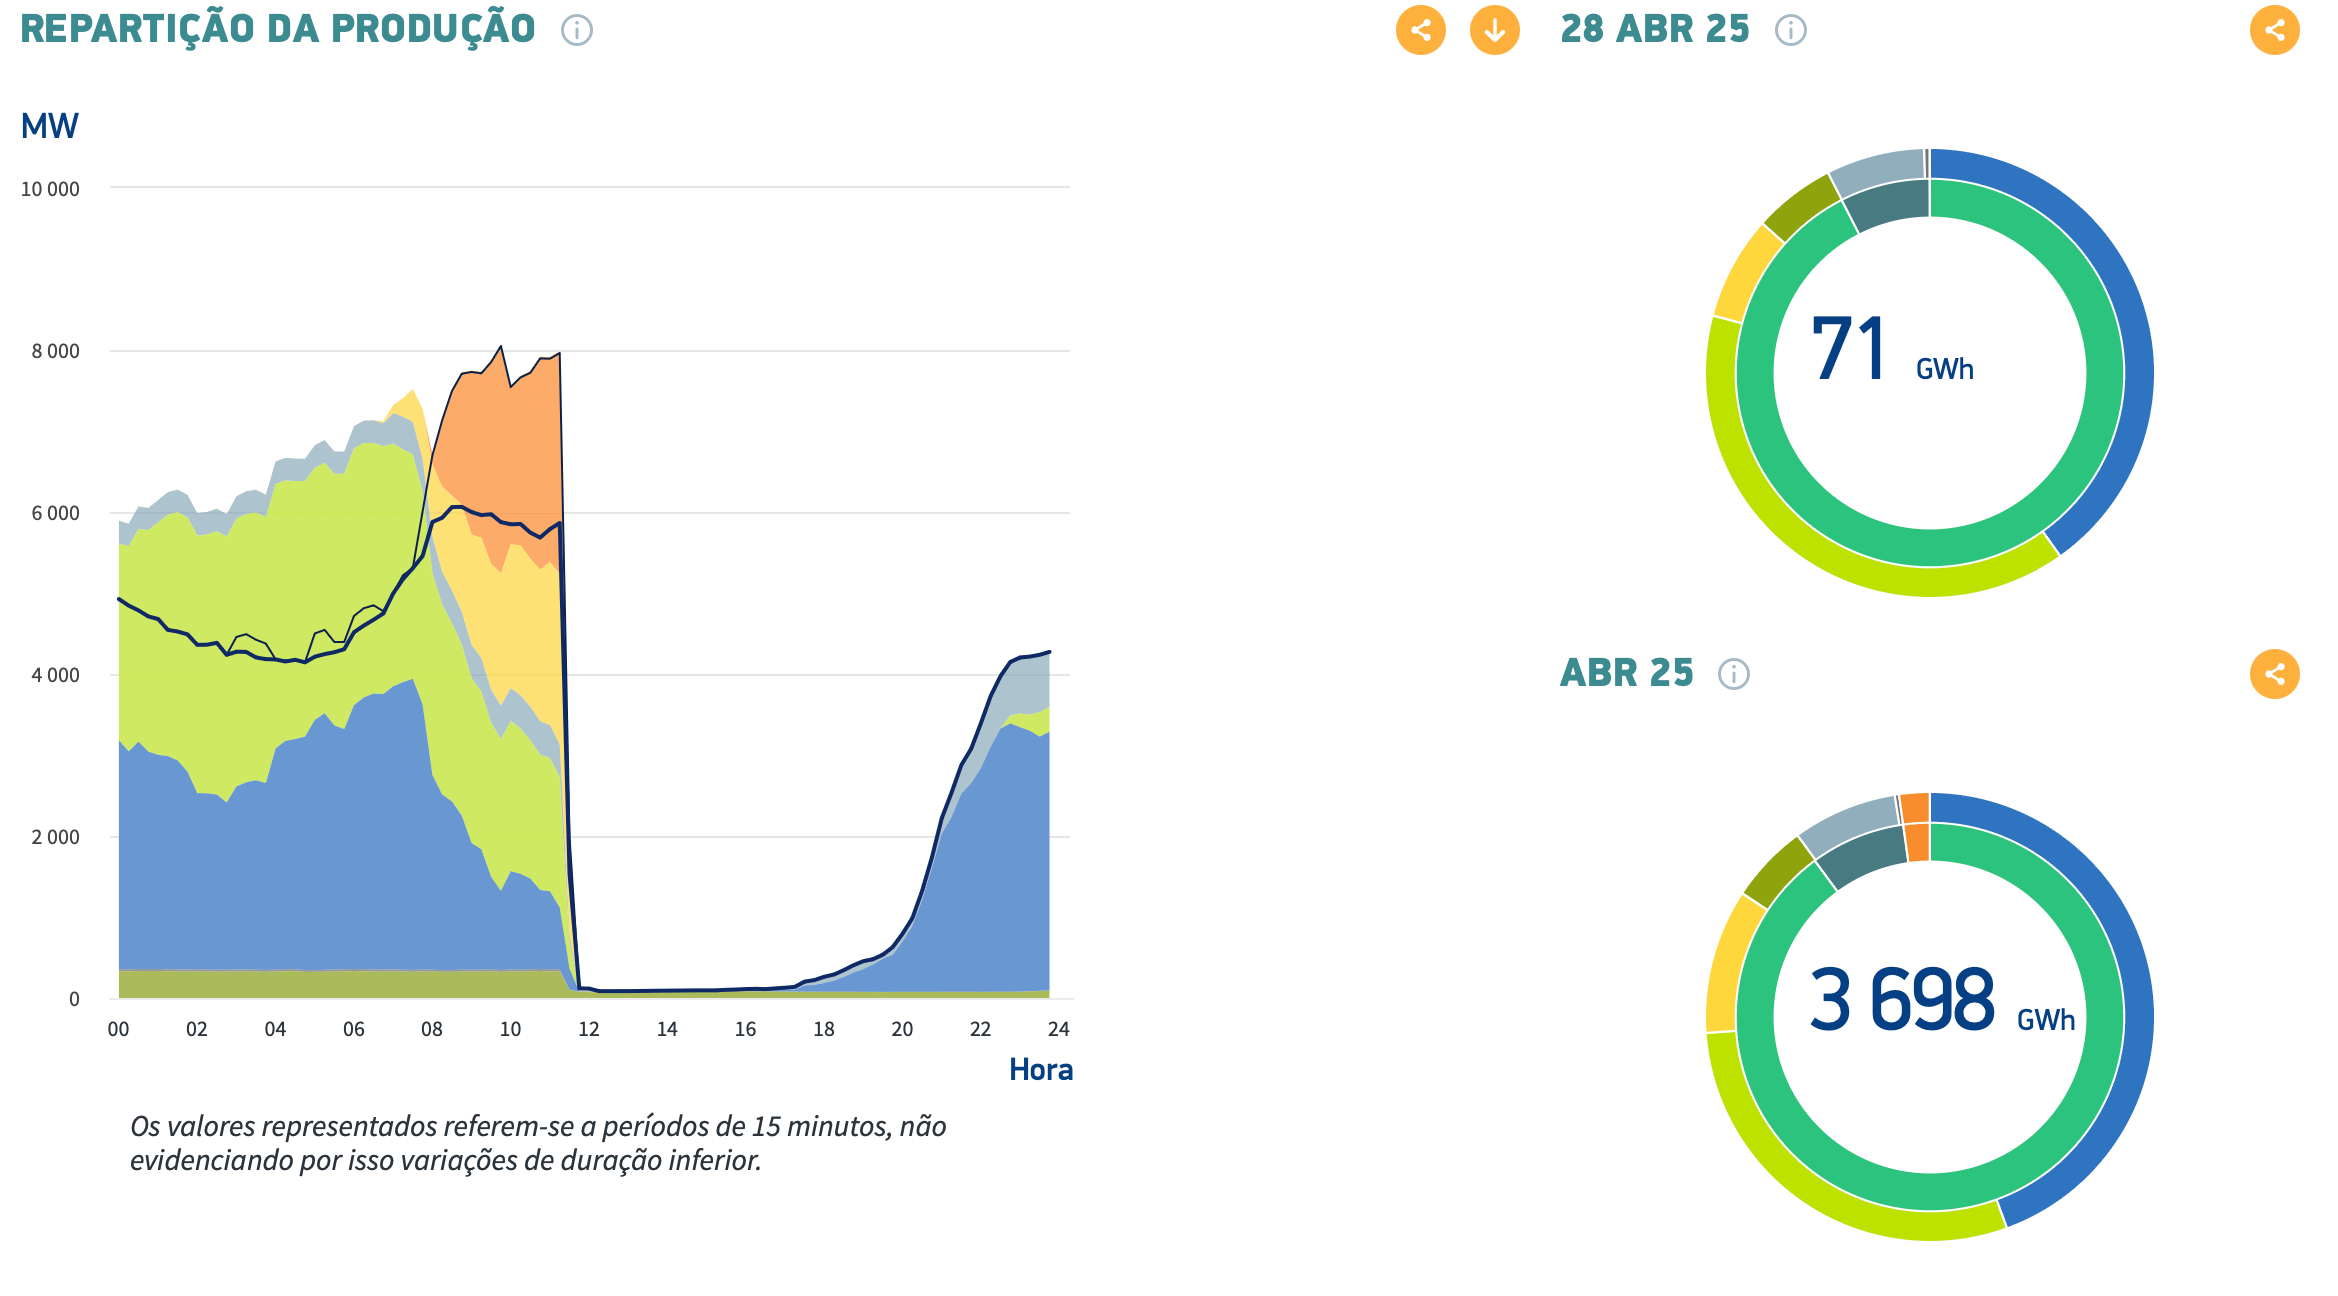The width and height of the screenshot is (2338, 1296).
Task: Click the hour 12 mark on the chart axis
Action: pos(589,1029)
